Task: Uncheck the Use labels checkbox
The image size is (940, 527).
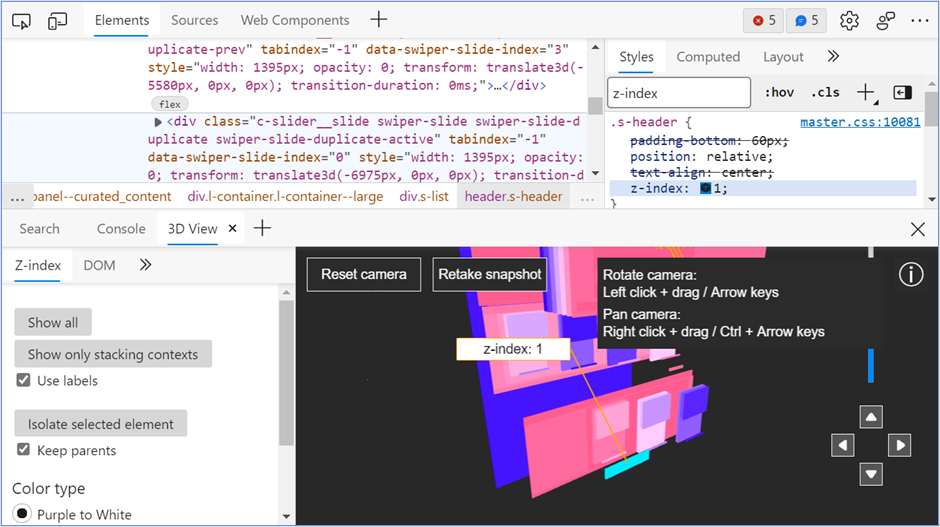Action: coord(24,381)
